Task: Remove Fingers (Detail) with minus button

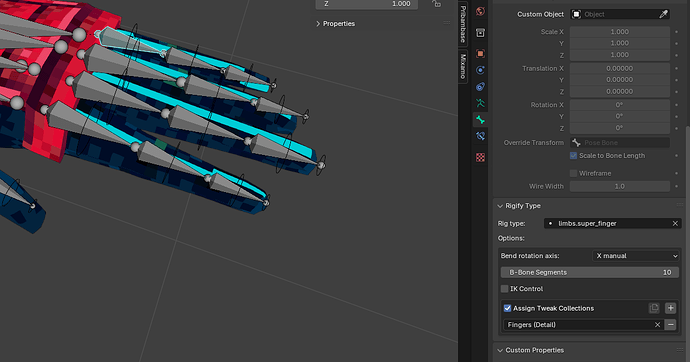Action: 671,325
